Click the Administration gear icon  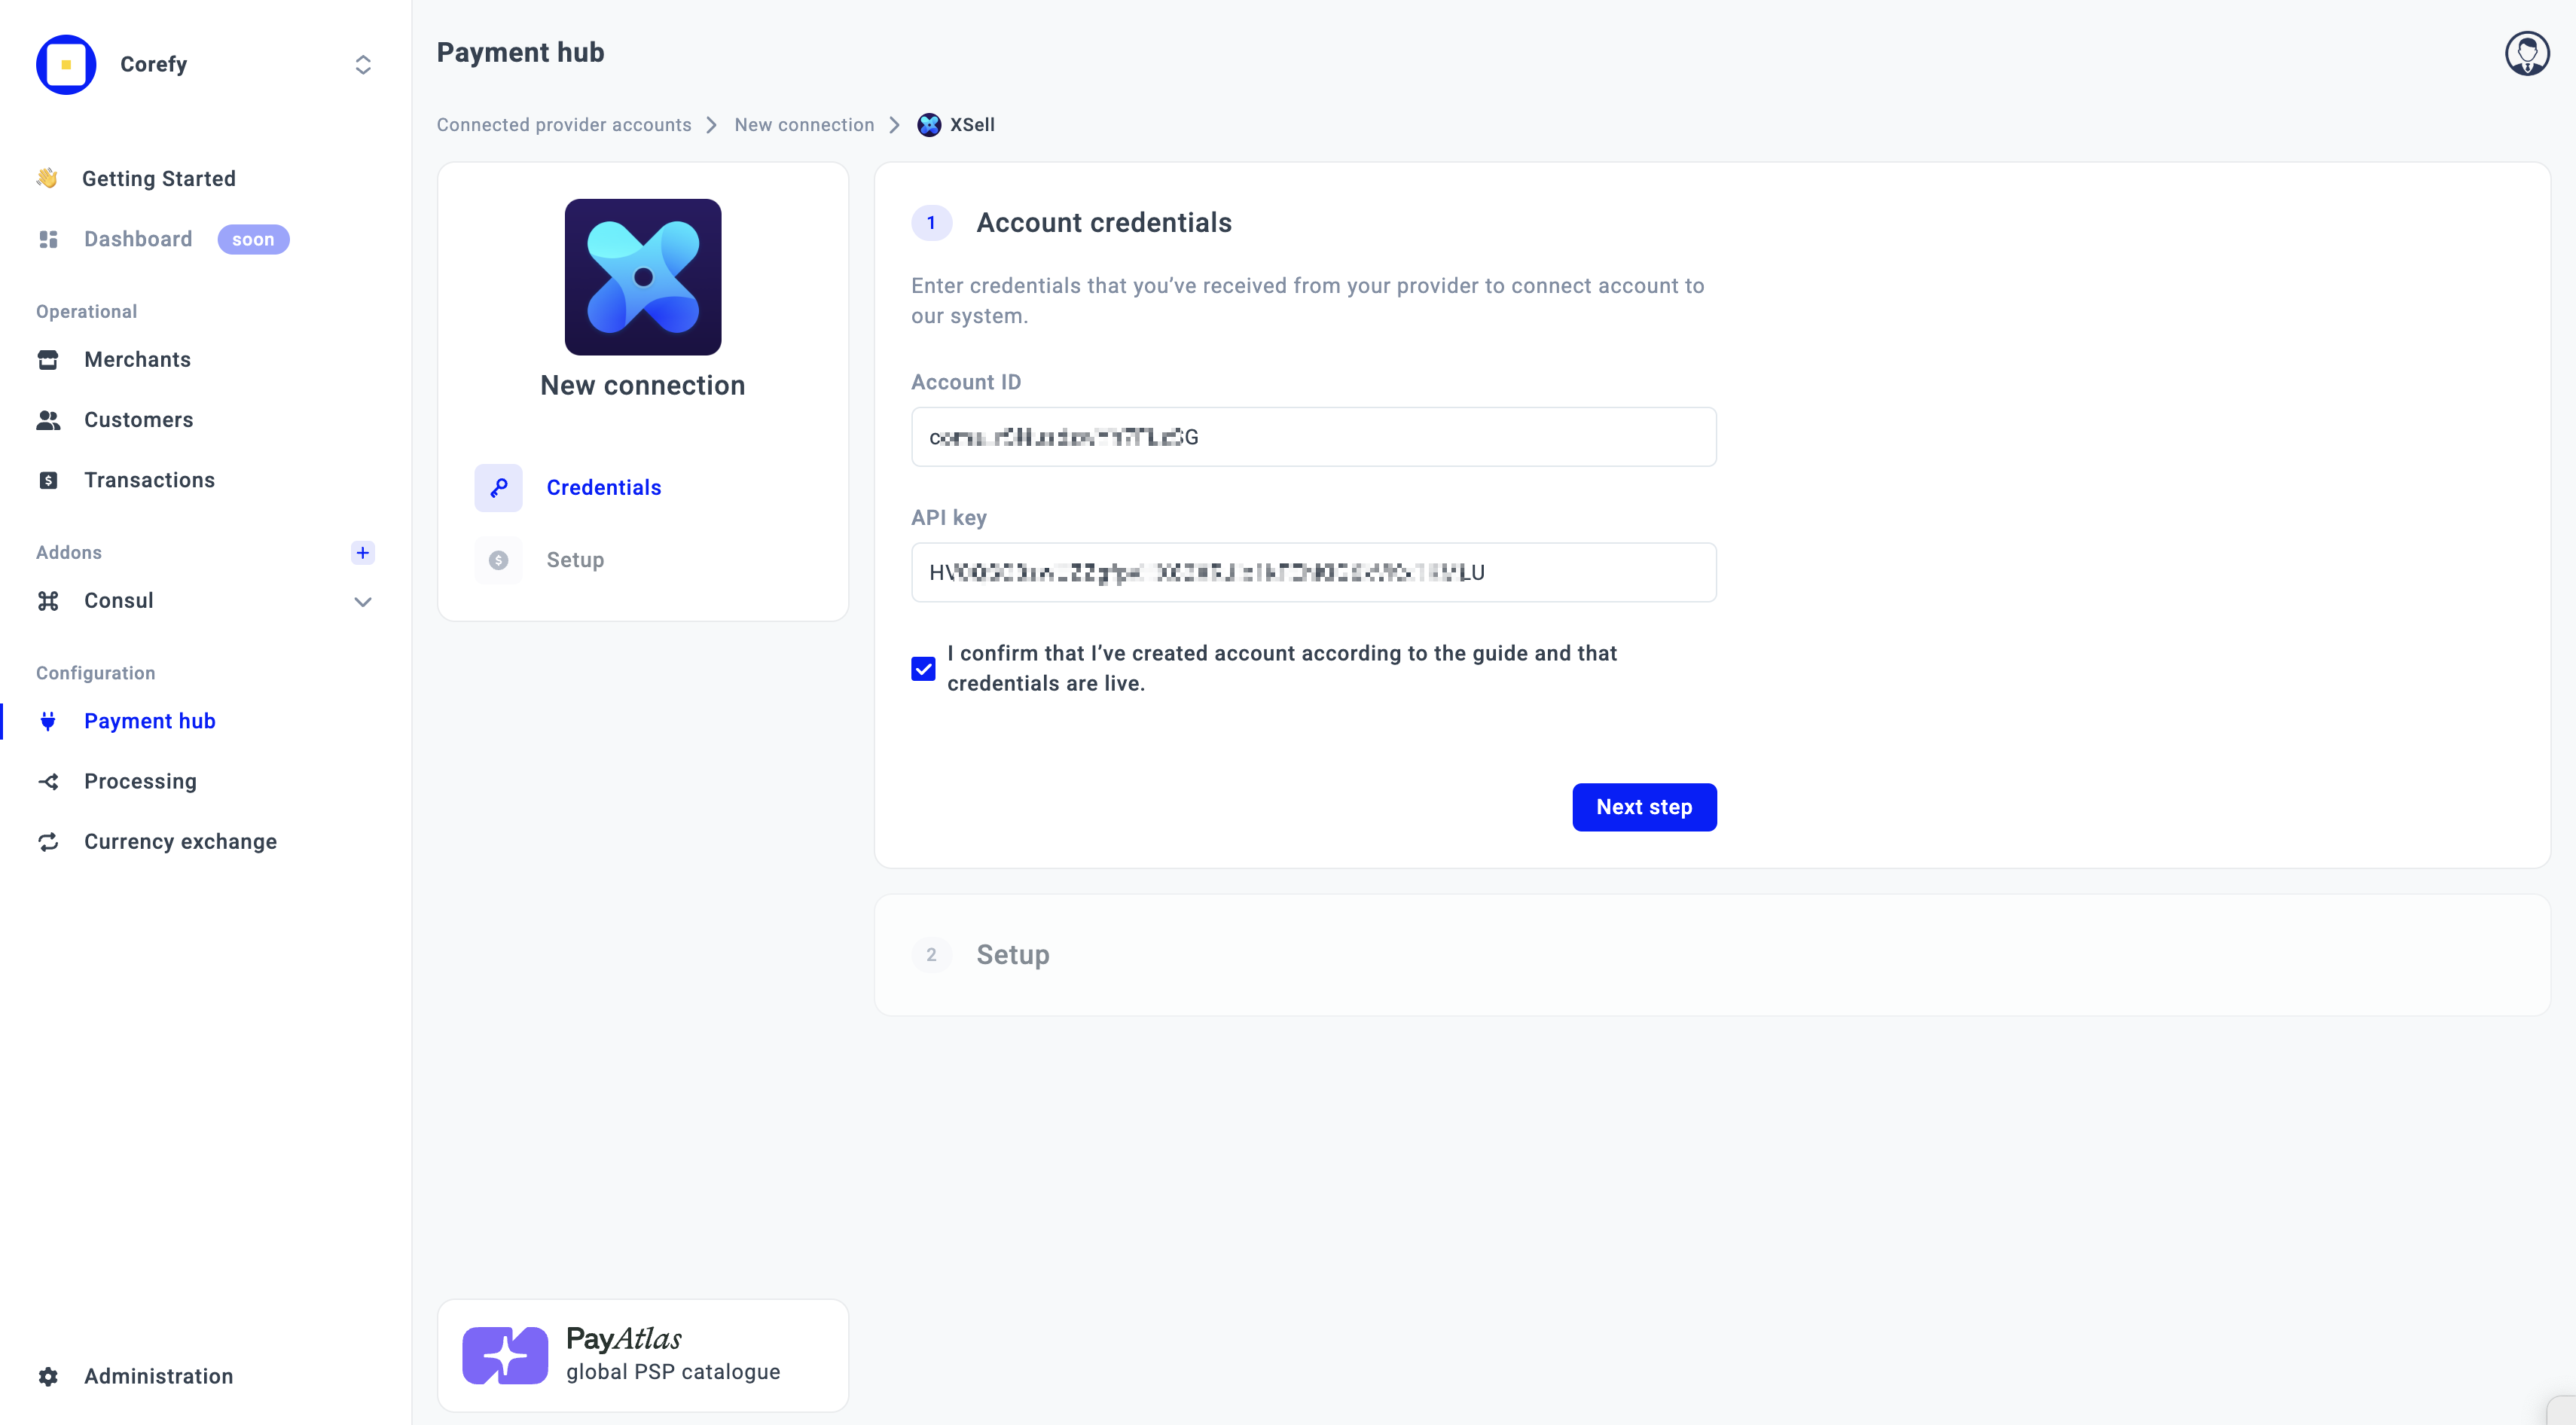[48, 1376]
